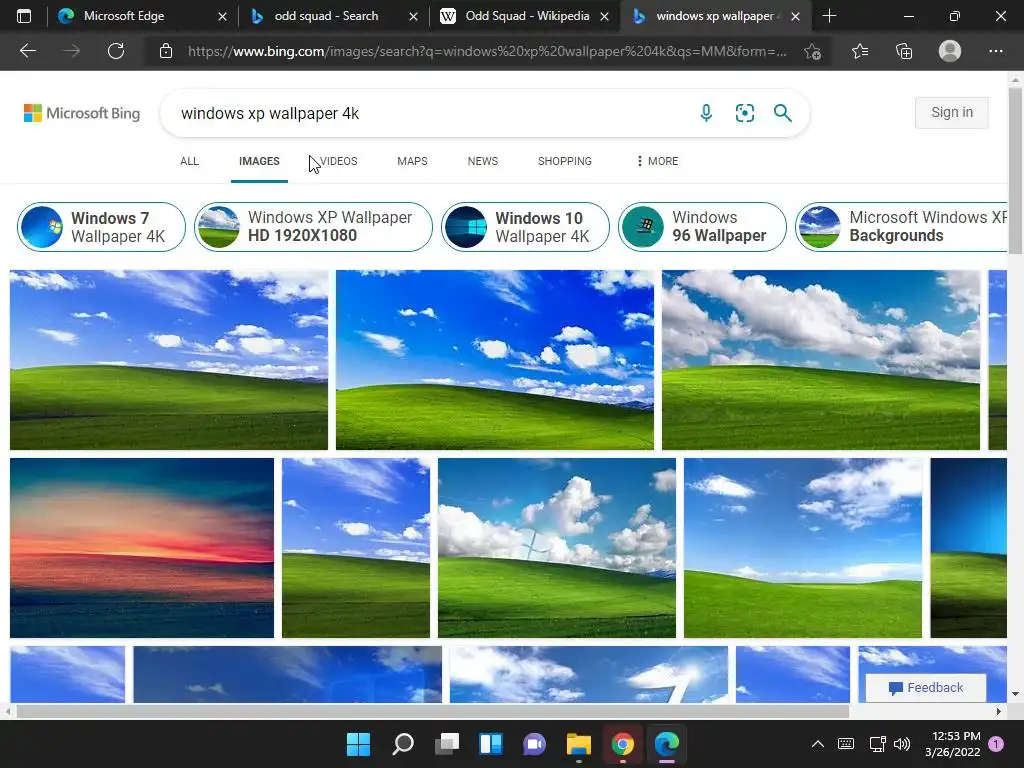Show hidden system tray icons
Screen dimensions: 1024x768
click(x=818, y=744)
